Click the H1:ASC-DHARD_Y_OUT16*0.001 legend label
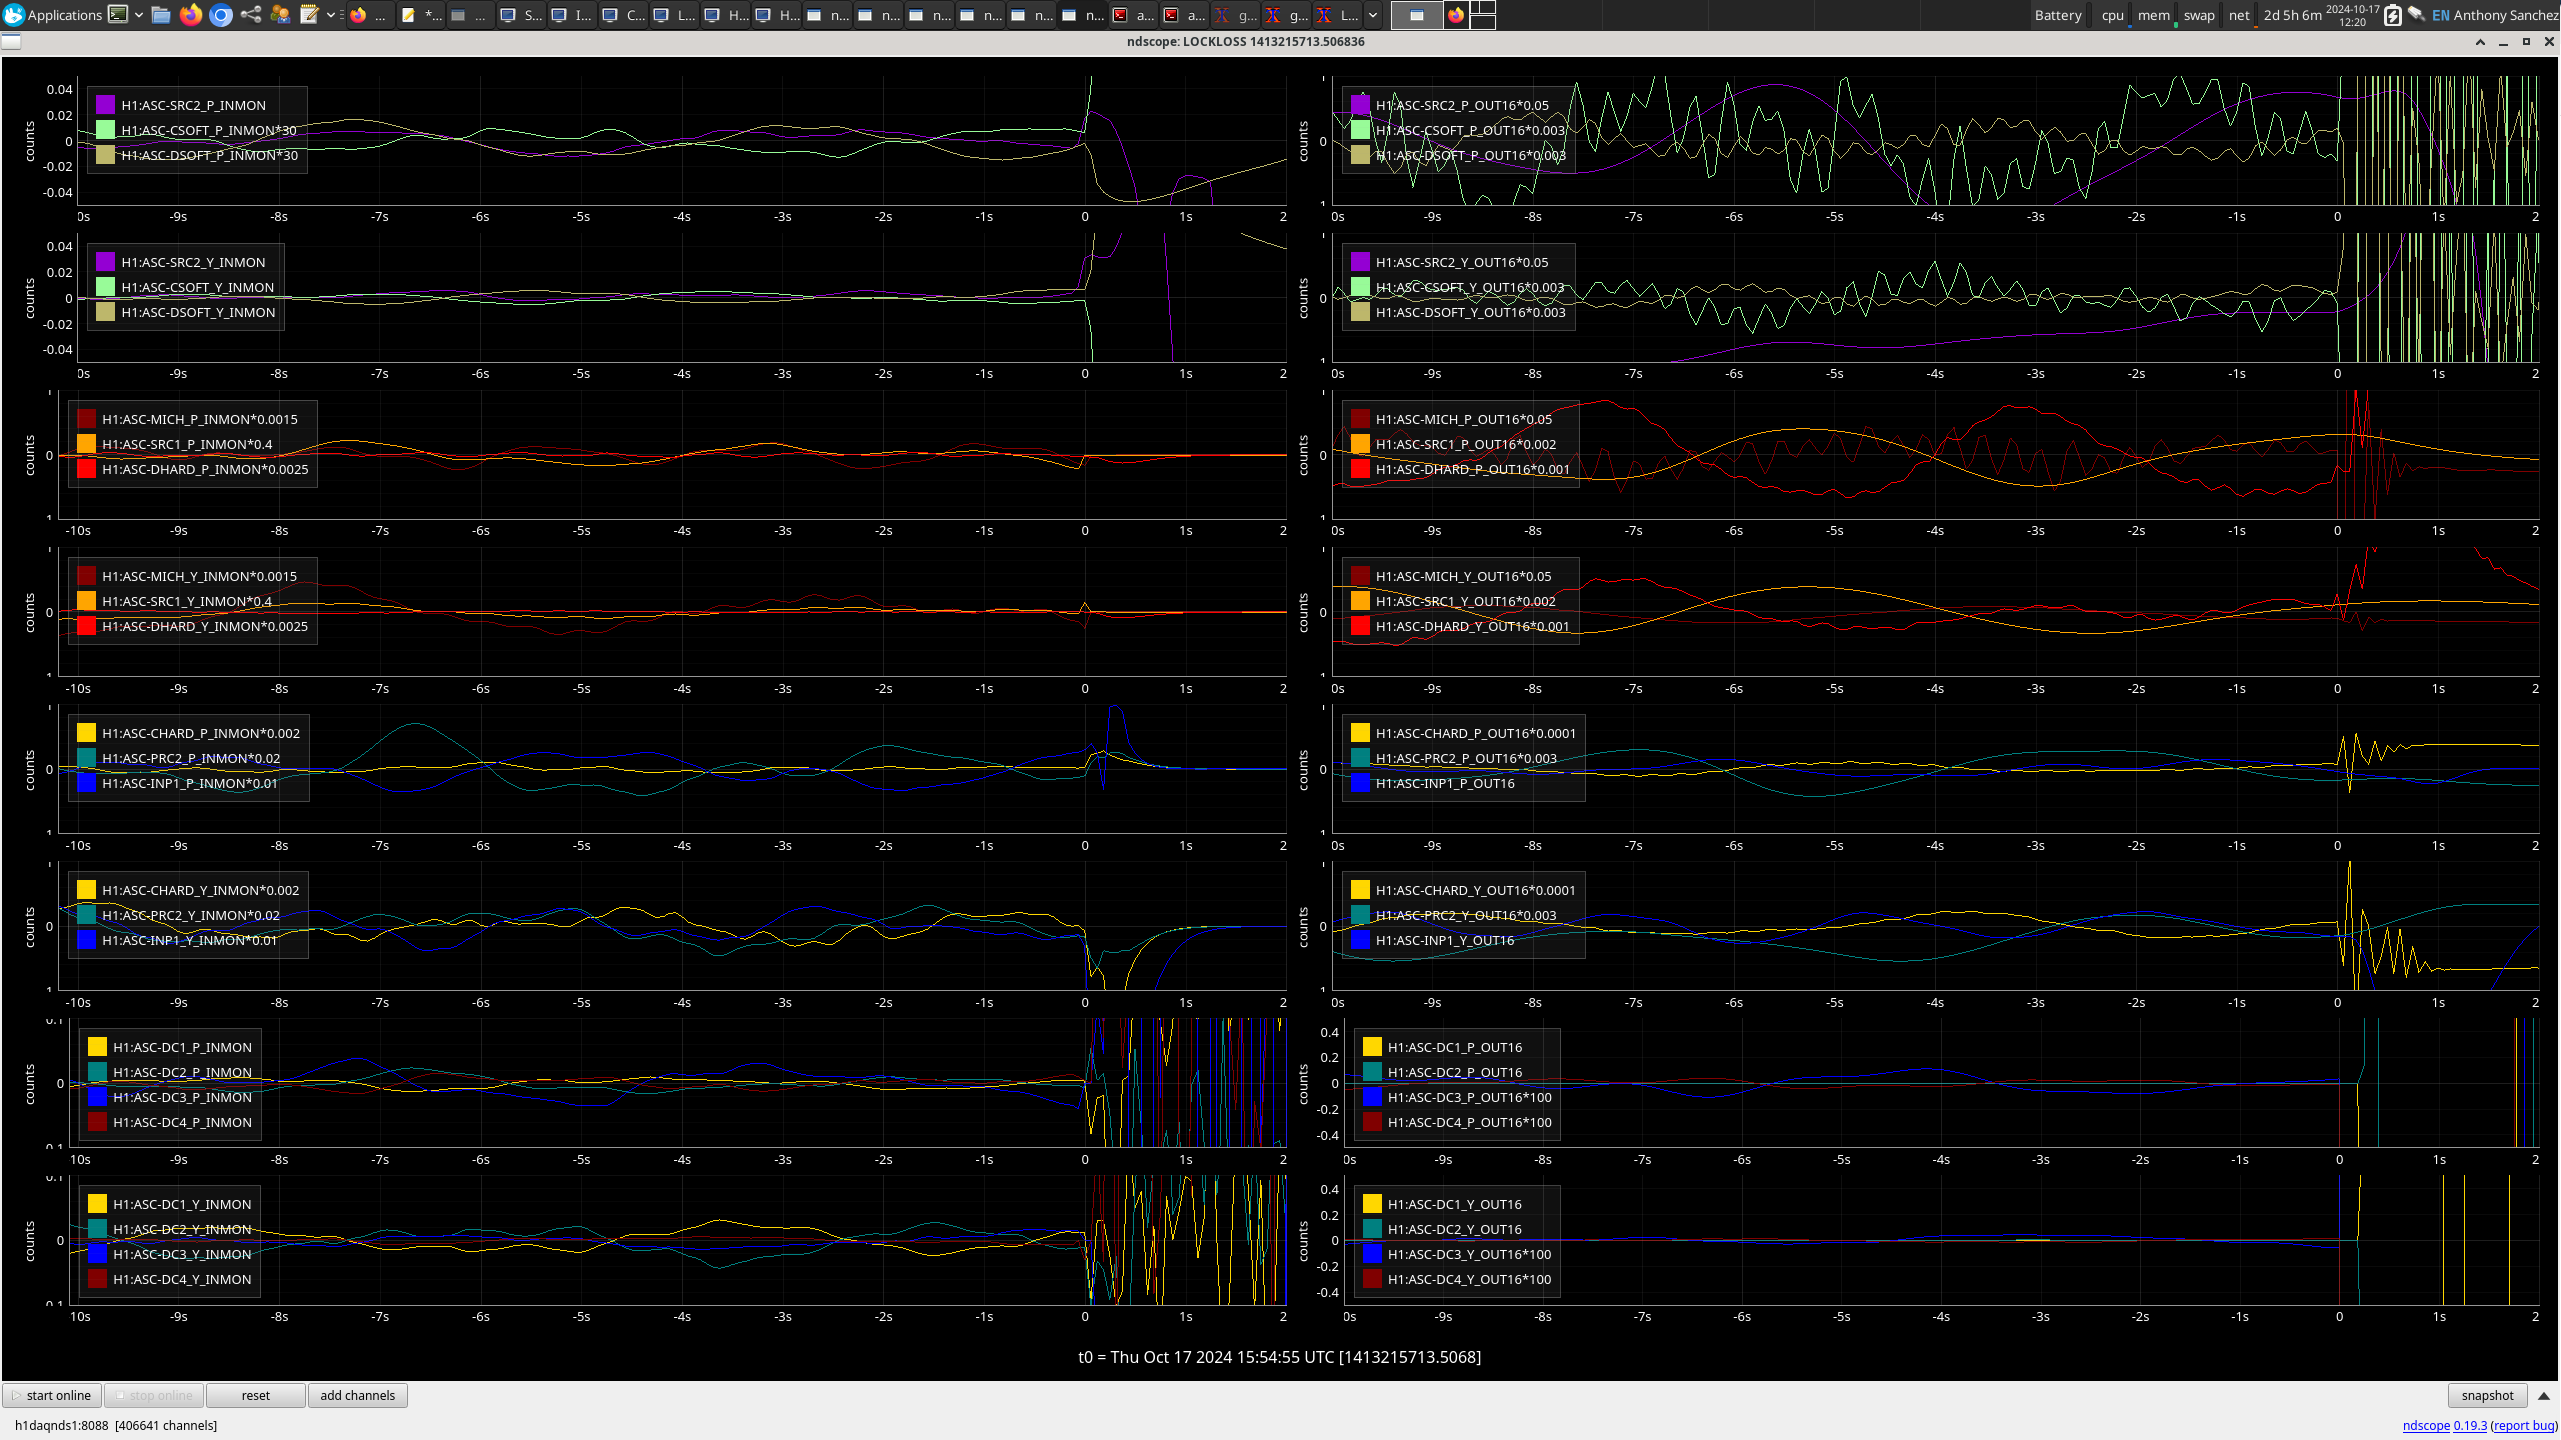This screenshot has width=2561, height=1440. point(1473,626)
